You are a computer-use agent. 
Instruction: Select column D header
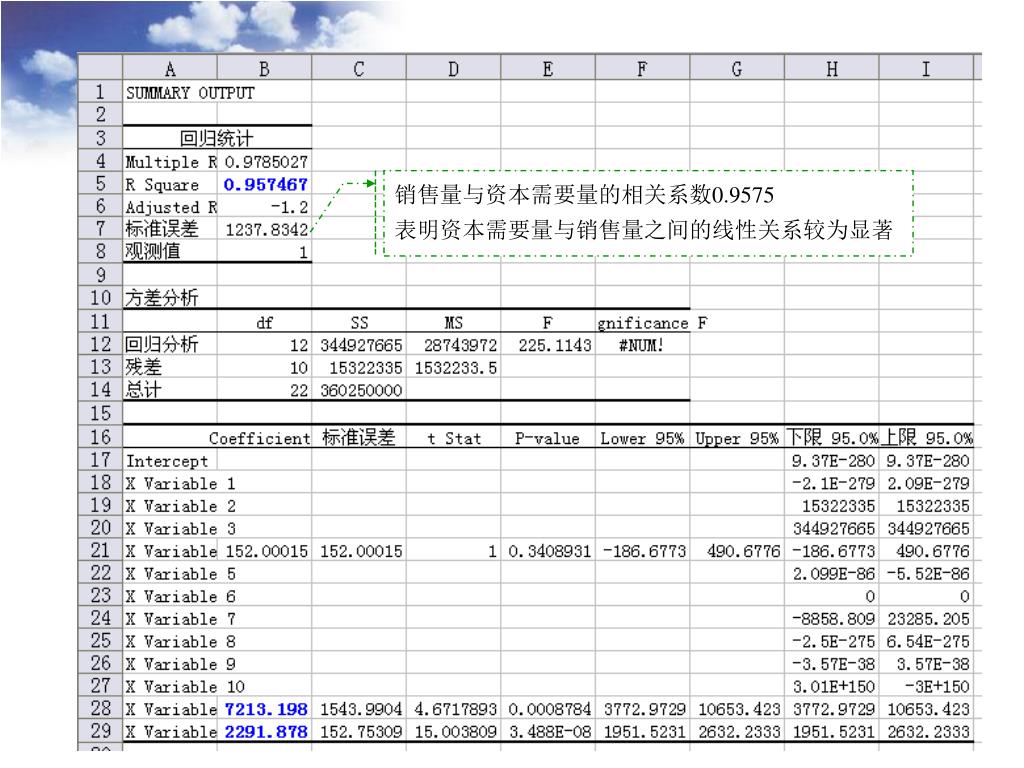(454, 69)
